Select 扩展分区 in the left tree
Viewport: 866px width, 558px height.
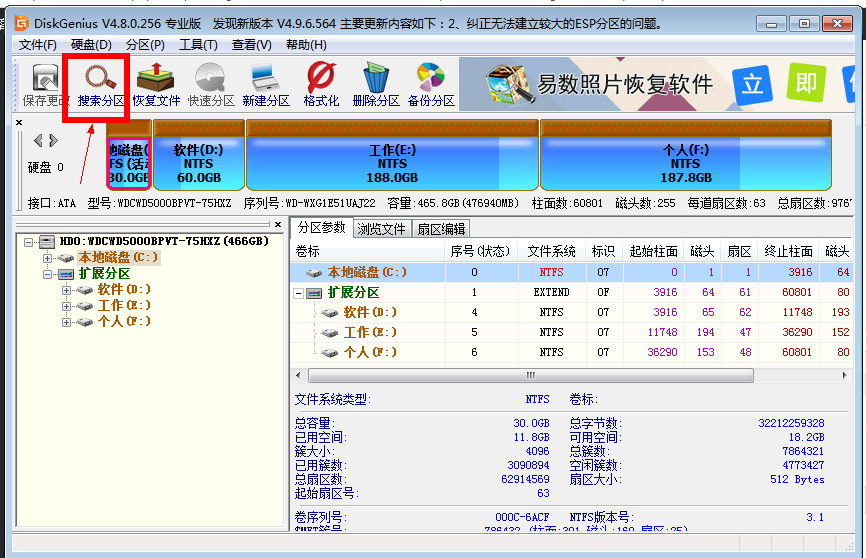[x=104, y=273]
